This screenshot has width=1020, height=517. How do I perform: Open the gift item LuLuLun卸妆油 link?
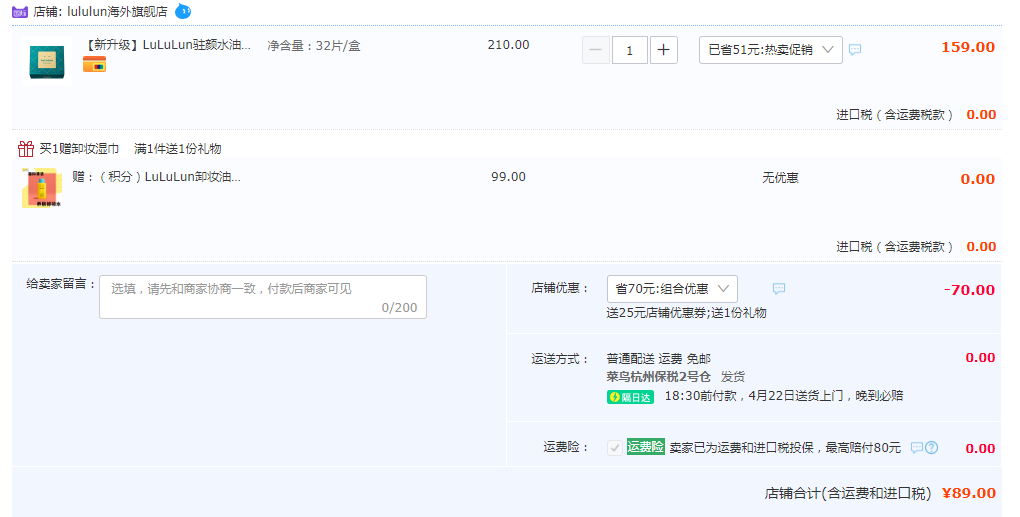tap(156, 177)
